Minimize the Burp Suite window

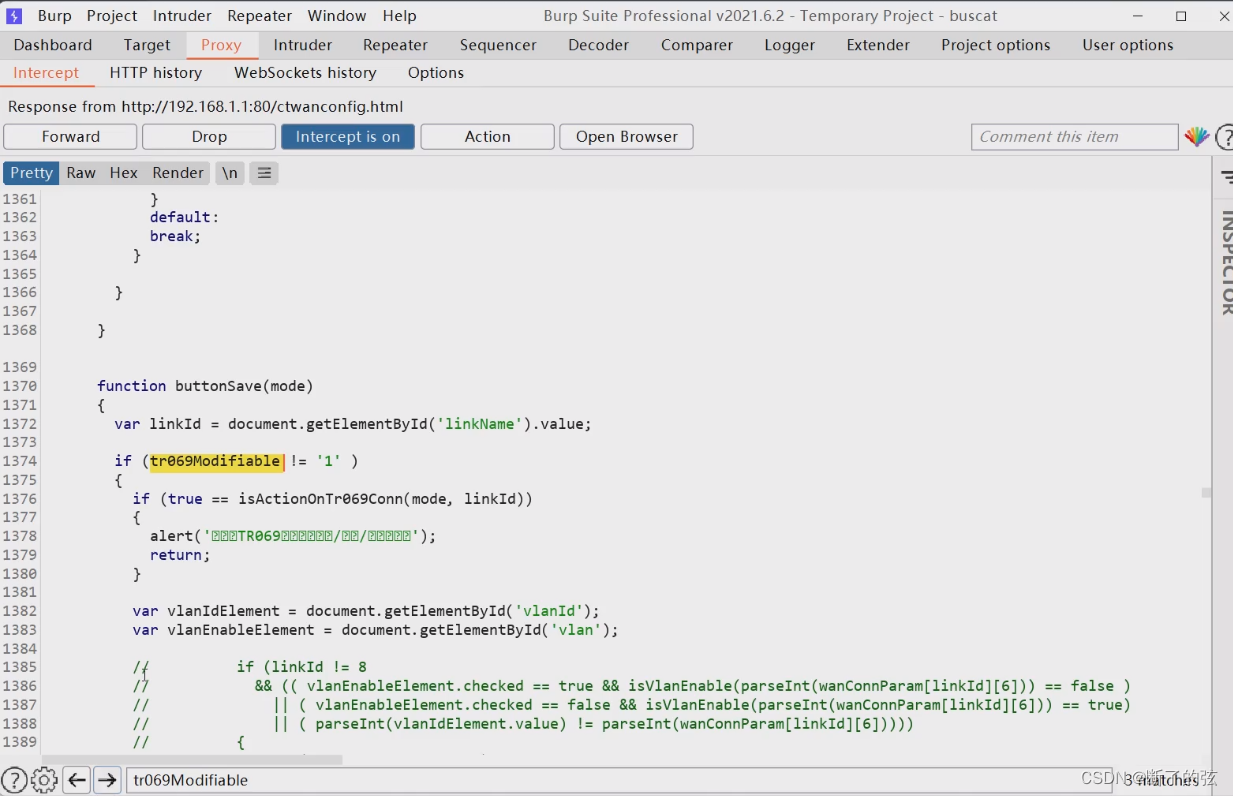click(1138, 16)
